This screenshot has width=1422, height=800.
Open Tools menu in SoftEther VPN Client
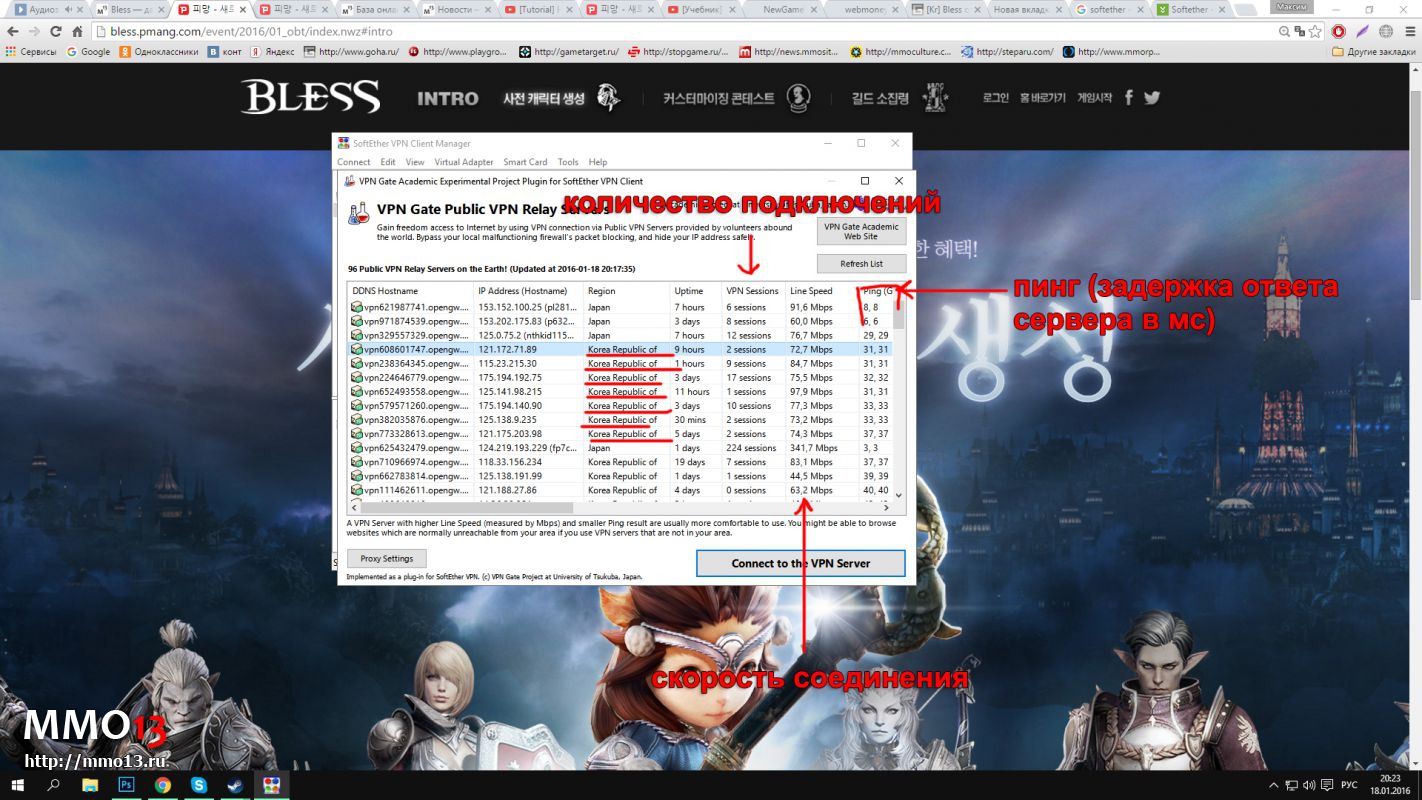568,162
